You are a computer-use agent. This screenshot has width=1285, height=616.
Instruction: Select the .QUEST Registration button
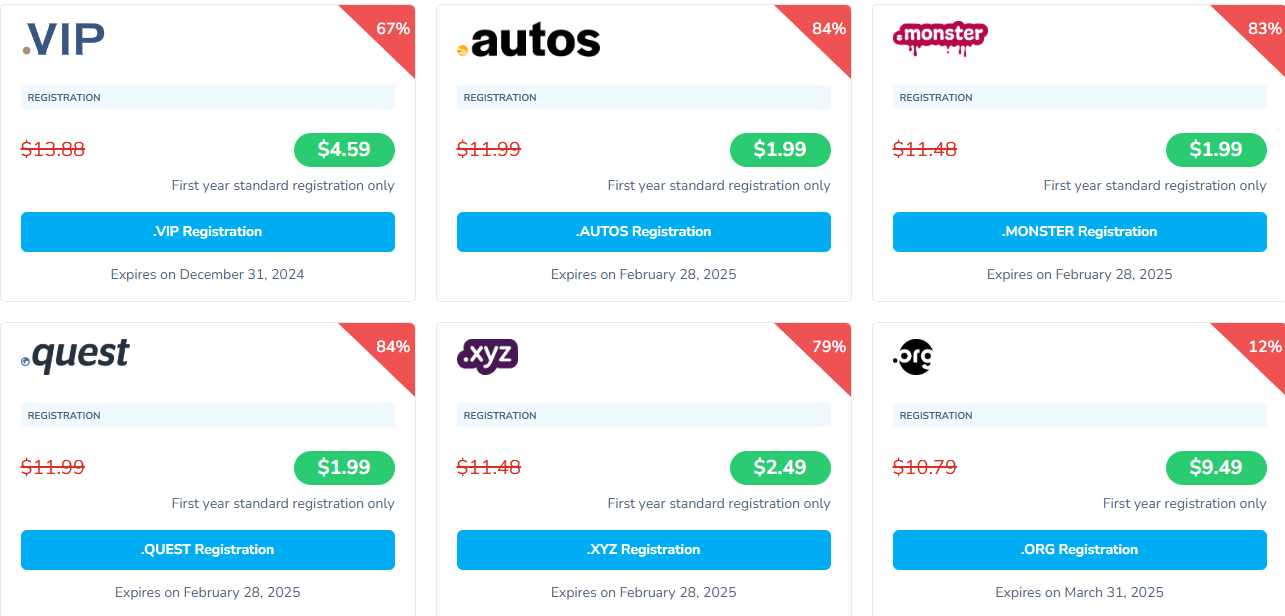207,549
